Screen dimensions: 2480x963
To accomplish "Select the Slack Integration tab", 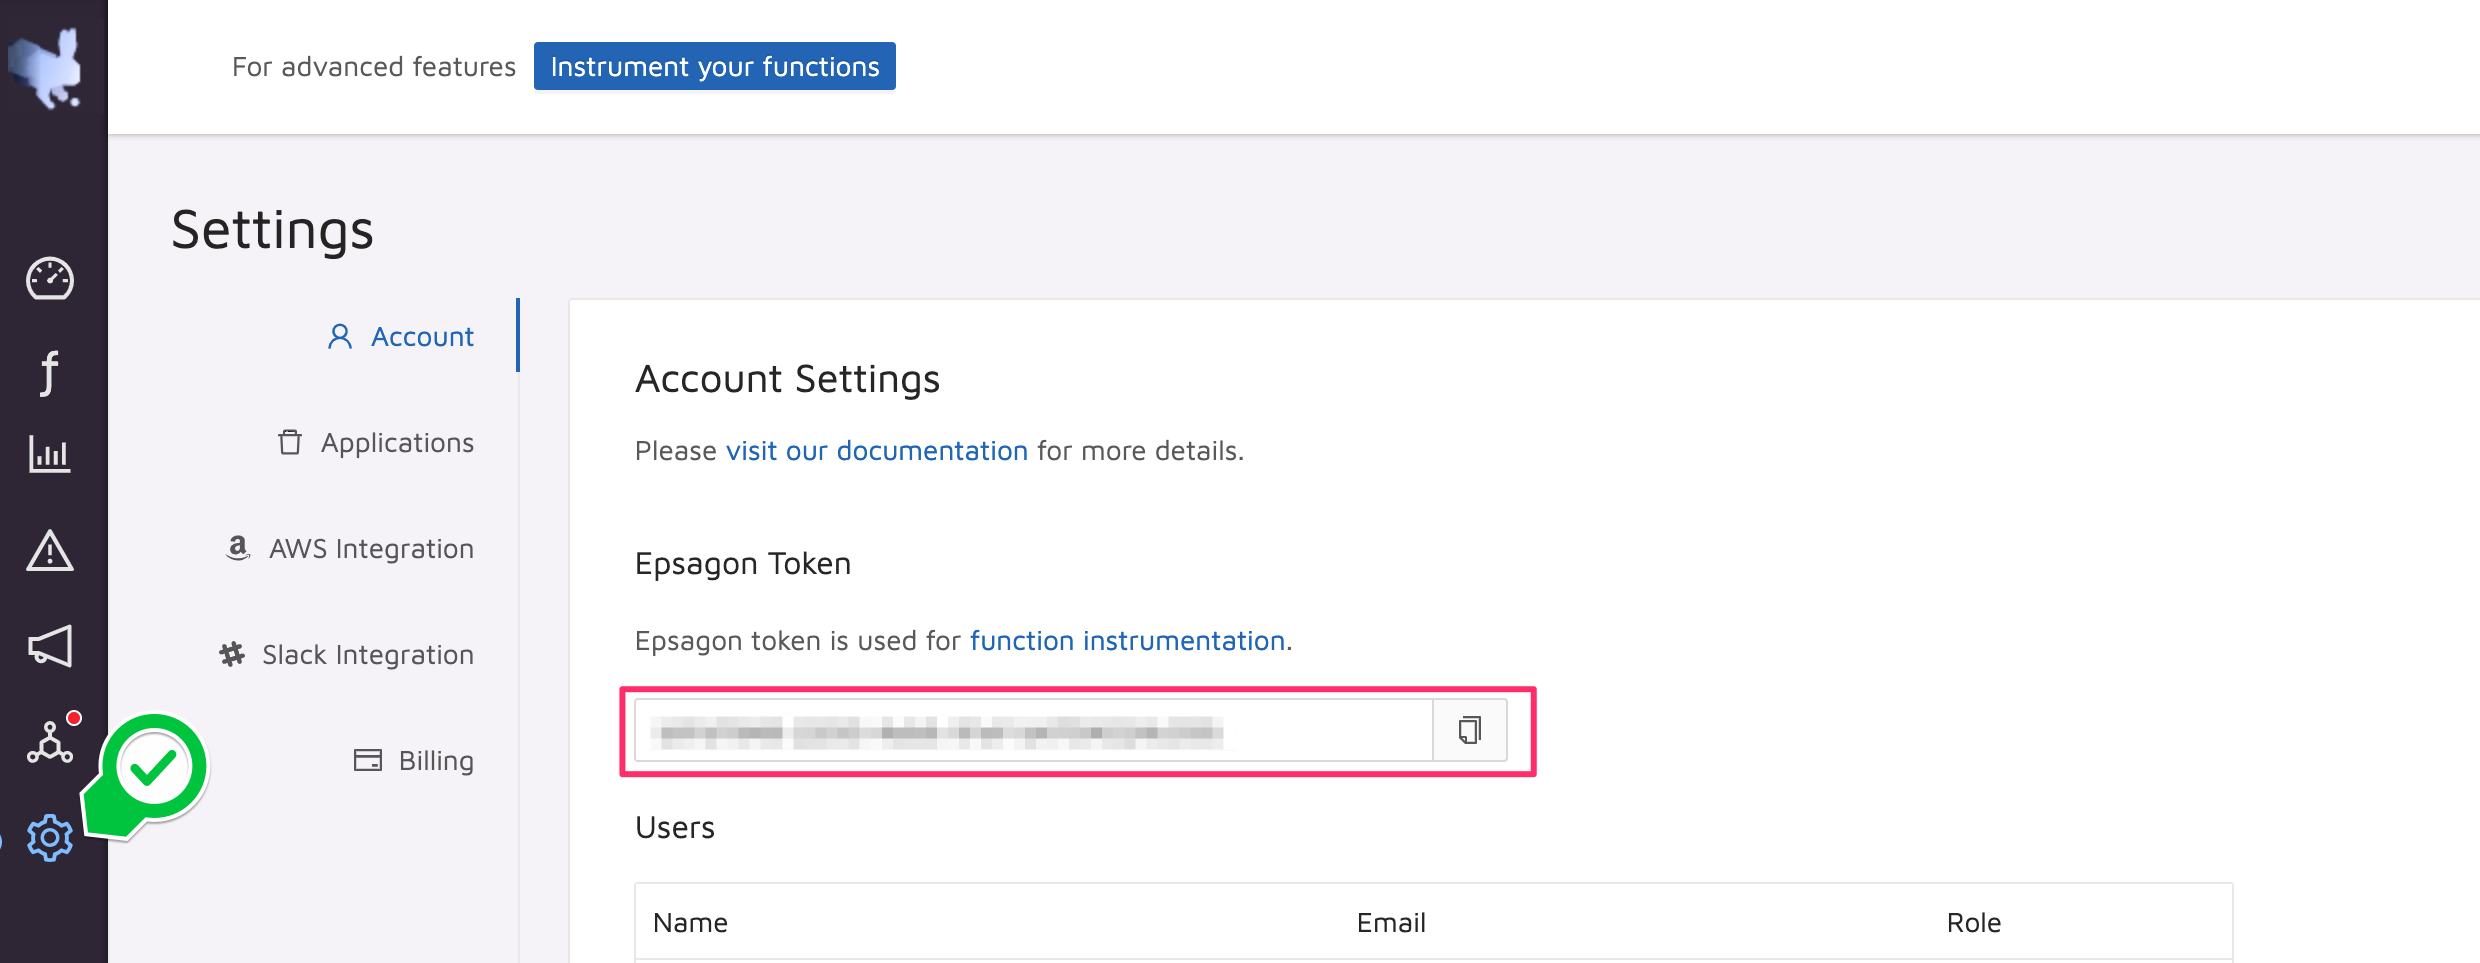I will 346,655.
